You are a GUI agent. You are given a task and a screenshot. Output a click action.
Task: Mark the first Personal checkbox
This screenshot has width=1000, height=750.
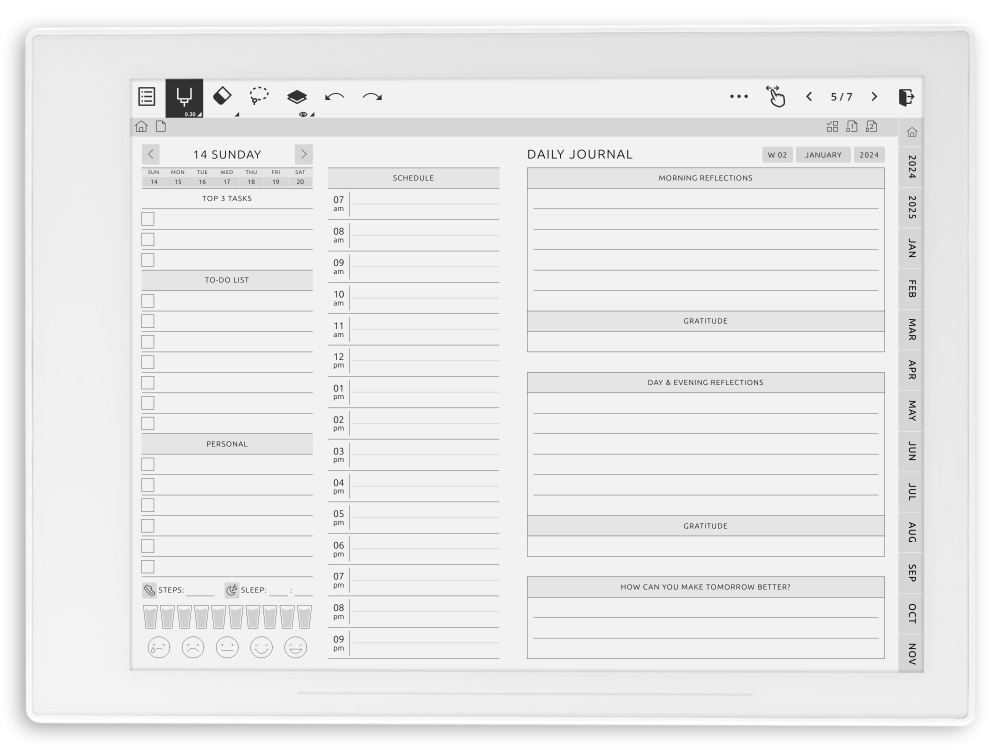[x=147, y=463]
